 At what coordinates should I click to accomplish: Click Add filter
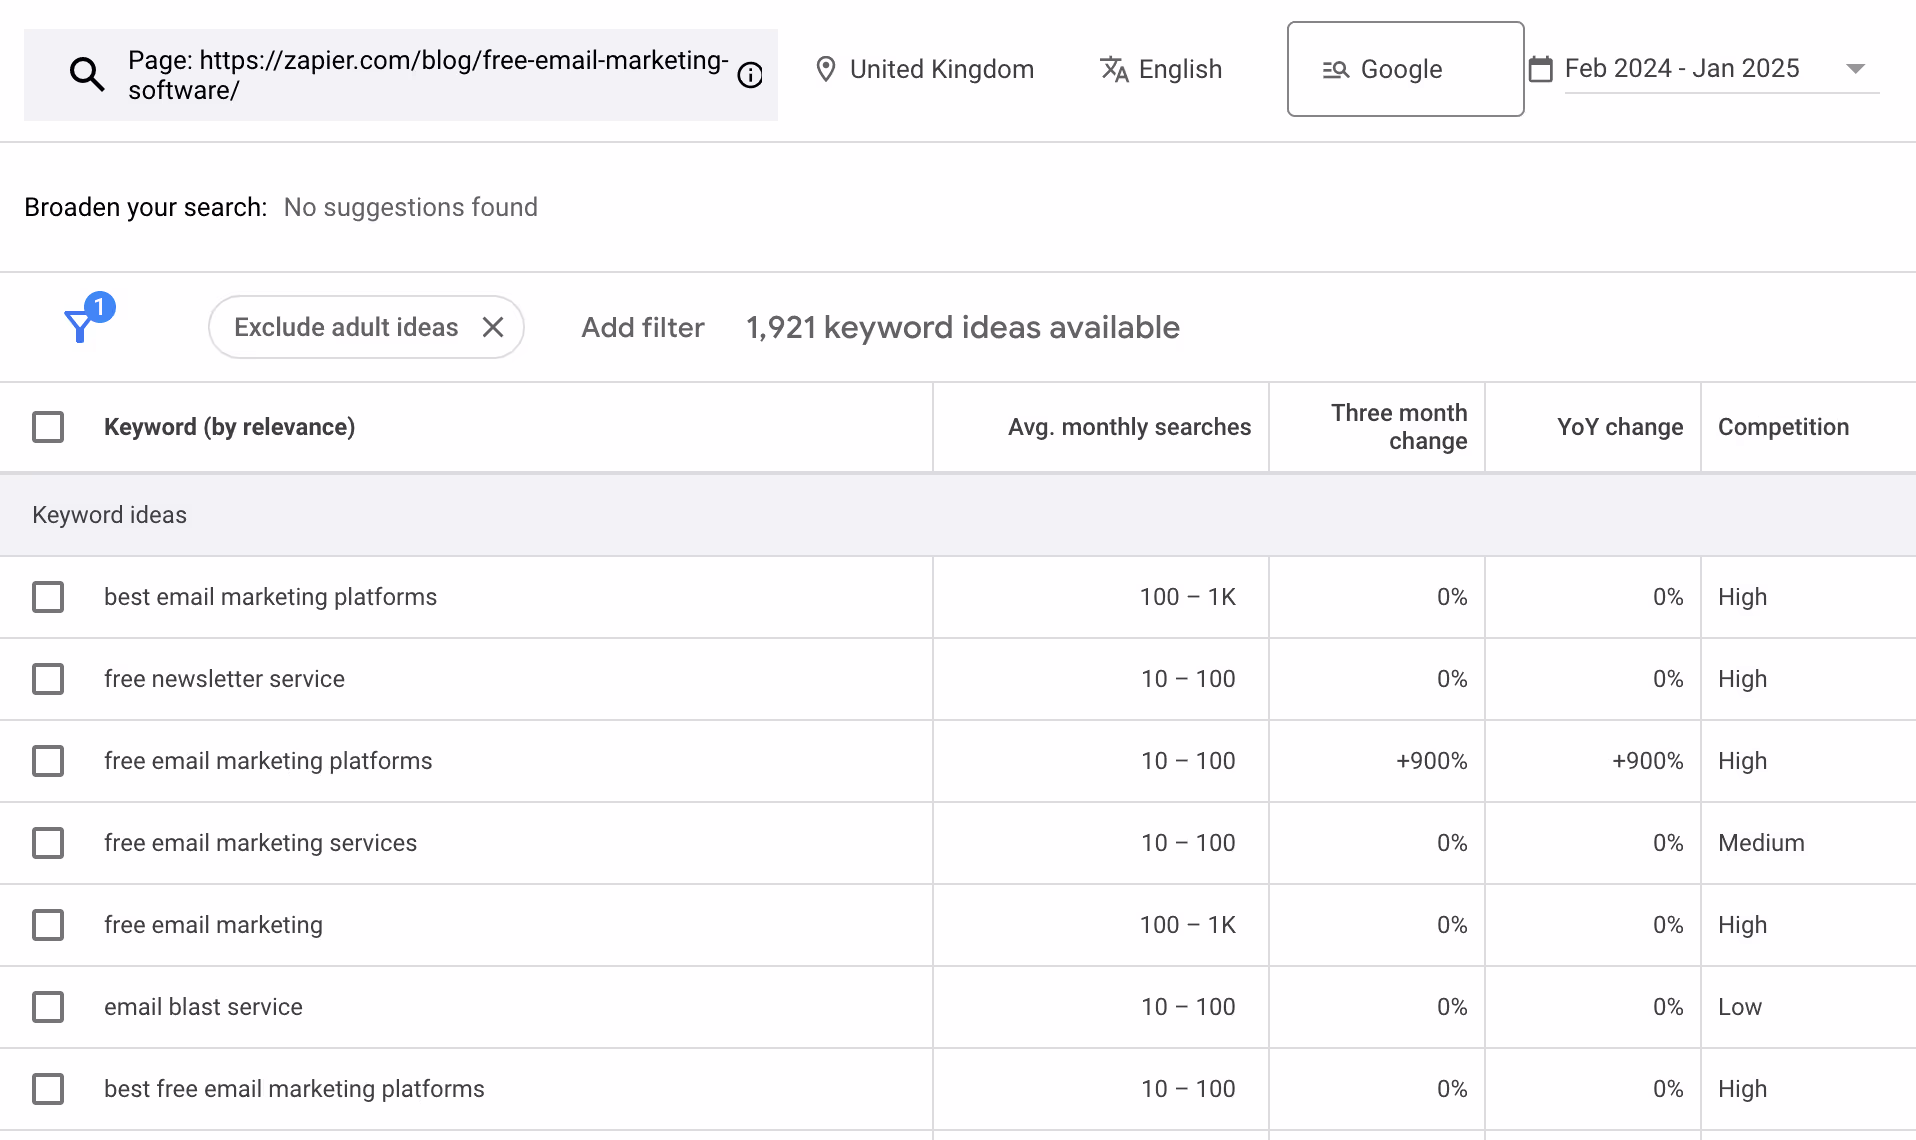[x=643, y=327]
